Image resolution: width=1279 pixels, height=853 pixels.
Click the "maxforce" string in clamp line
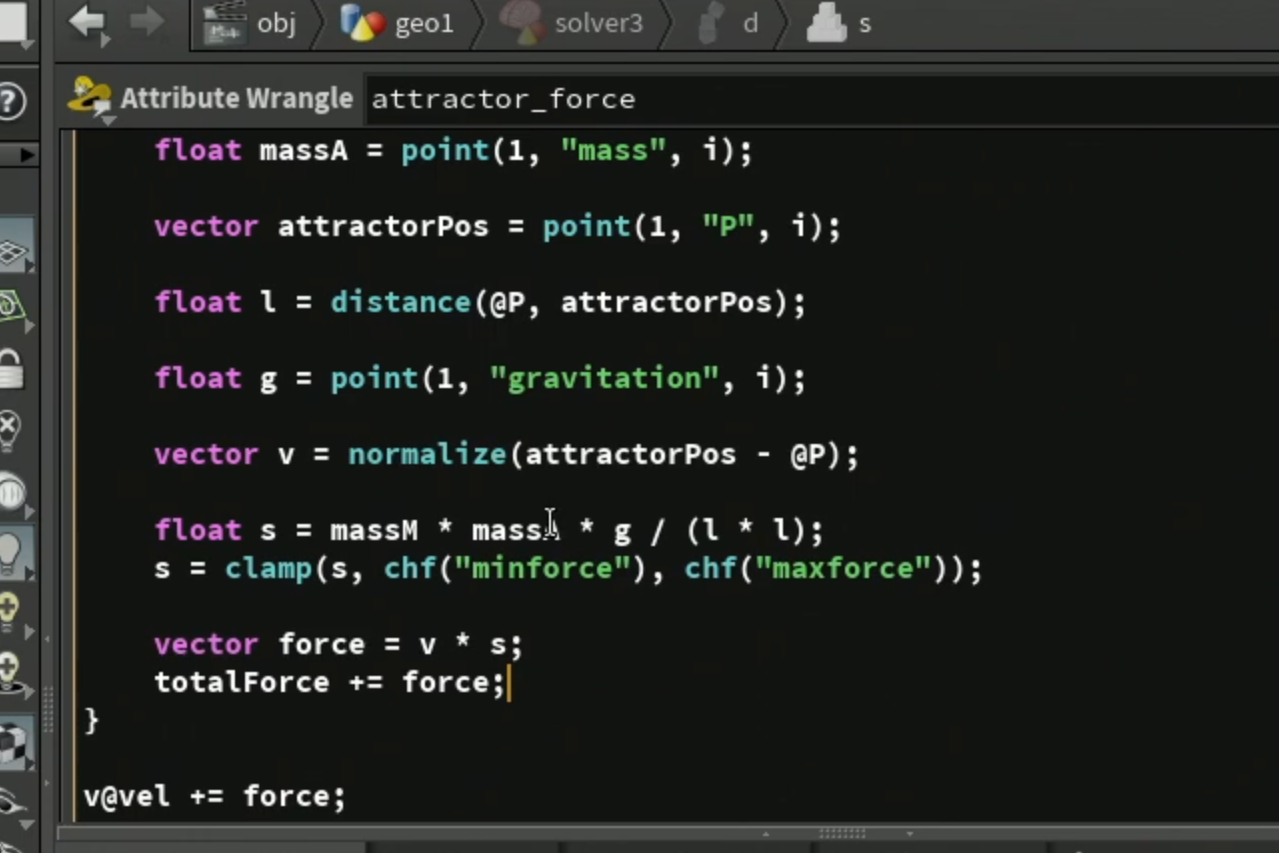(842, 569)
